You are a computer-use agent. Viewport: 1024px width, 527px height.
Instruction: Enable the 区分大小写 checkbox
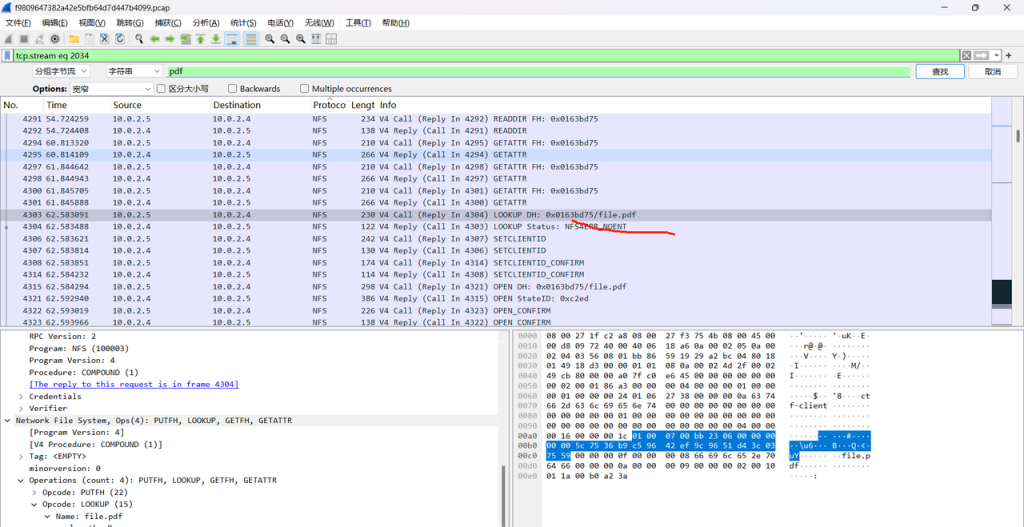(x=161, y=89)
